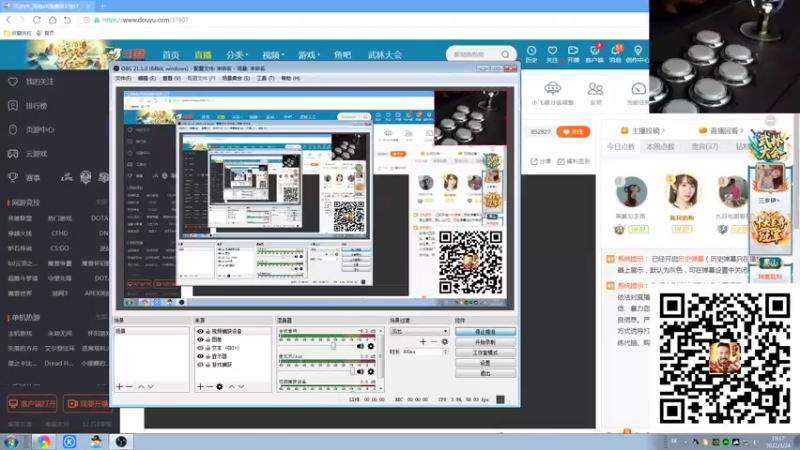Mute the 台式音响 desktop audio speaker
This screenshot has width=800, height=450.
point(360,346)
